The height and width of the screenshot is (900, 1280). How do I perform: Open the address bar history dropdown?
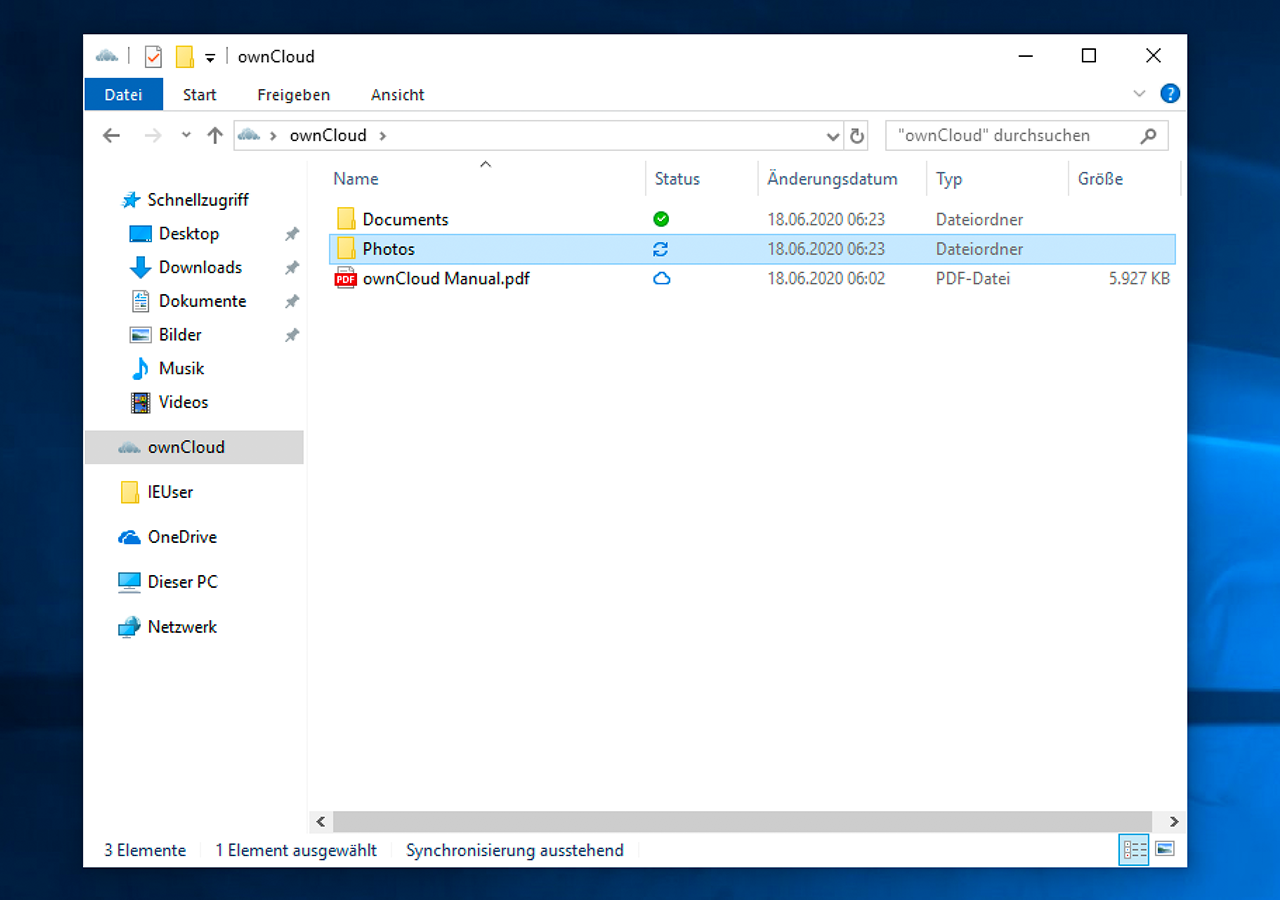834,135
